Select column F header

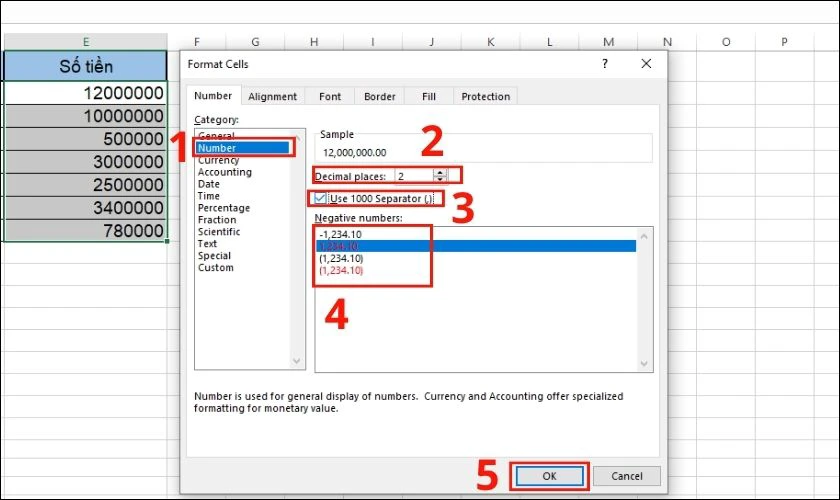(197, 42)
